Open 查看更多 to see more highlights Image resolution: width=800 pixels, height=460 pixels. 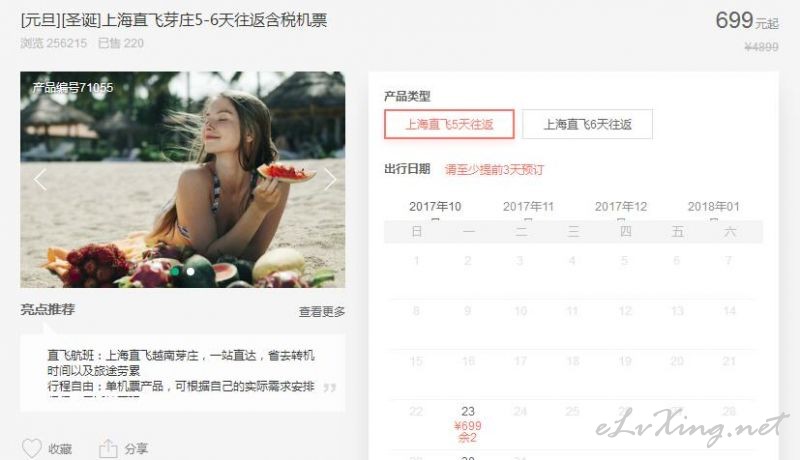[322, 312]
